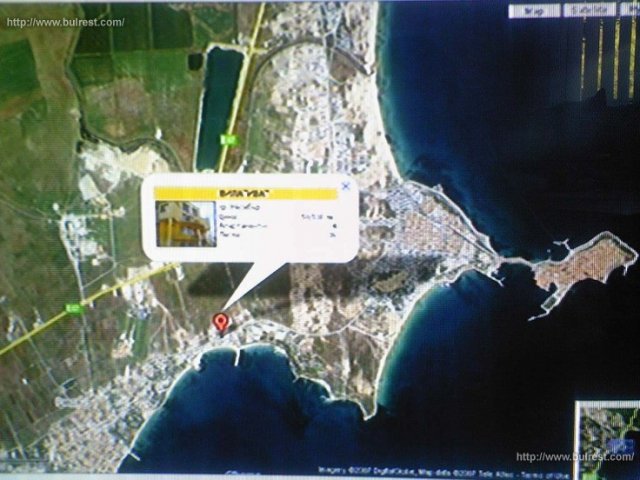The height and width of the screenshot is (480, 640).
Task: Click the bulrest.com watermark at top left
Action: pos(66,22)
